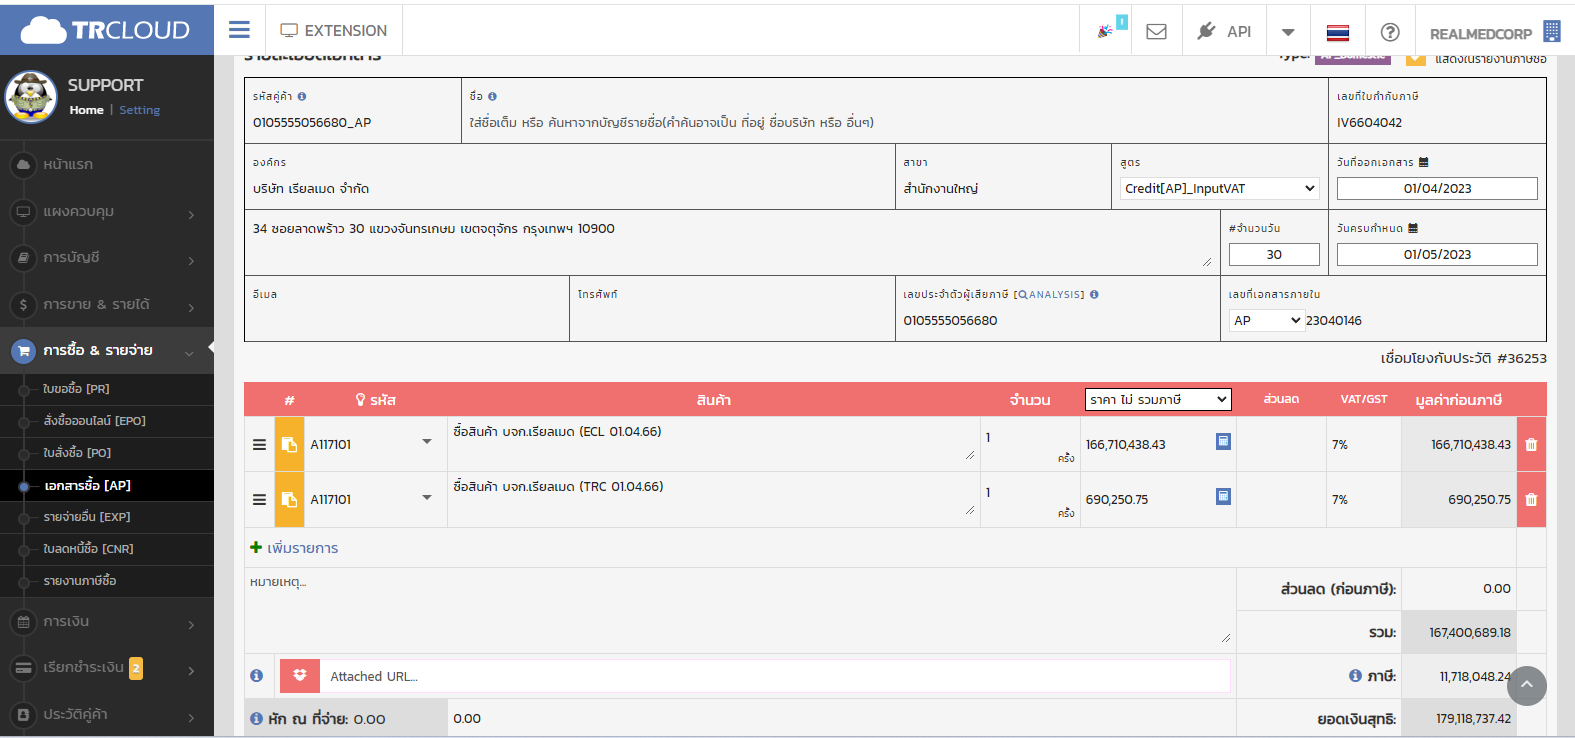Screen dimensions: 1575x738
Task: Edit the 30 days count field
Action: click(1274, 254)
